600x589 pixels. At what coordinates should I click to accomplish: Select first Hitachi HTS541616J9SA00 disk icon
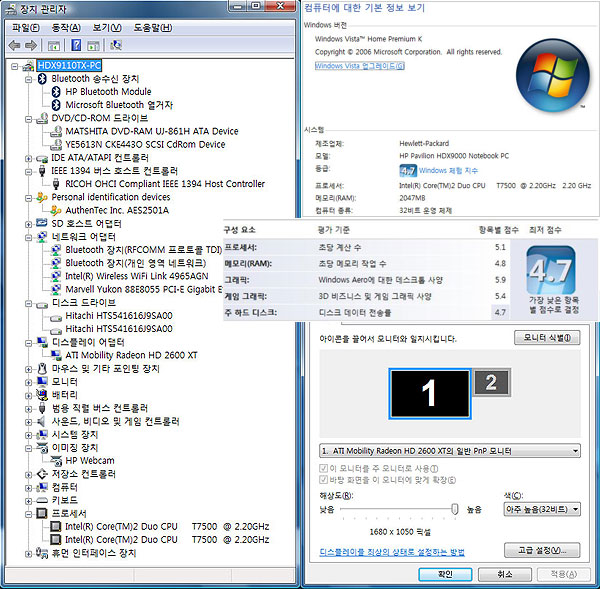(x=56, y=317)
